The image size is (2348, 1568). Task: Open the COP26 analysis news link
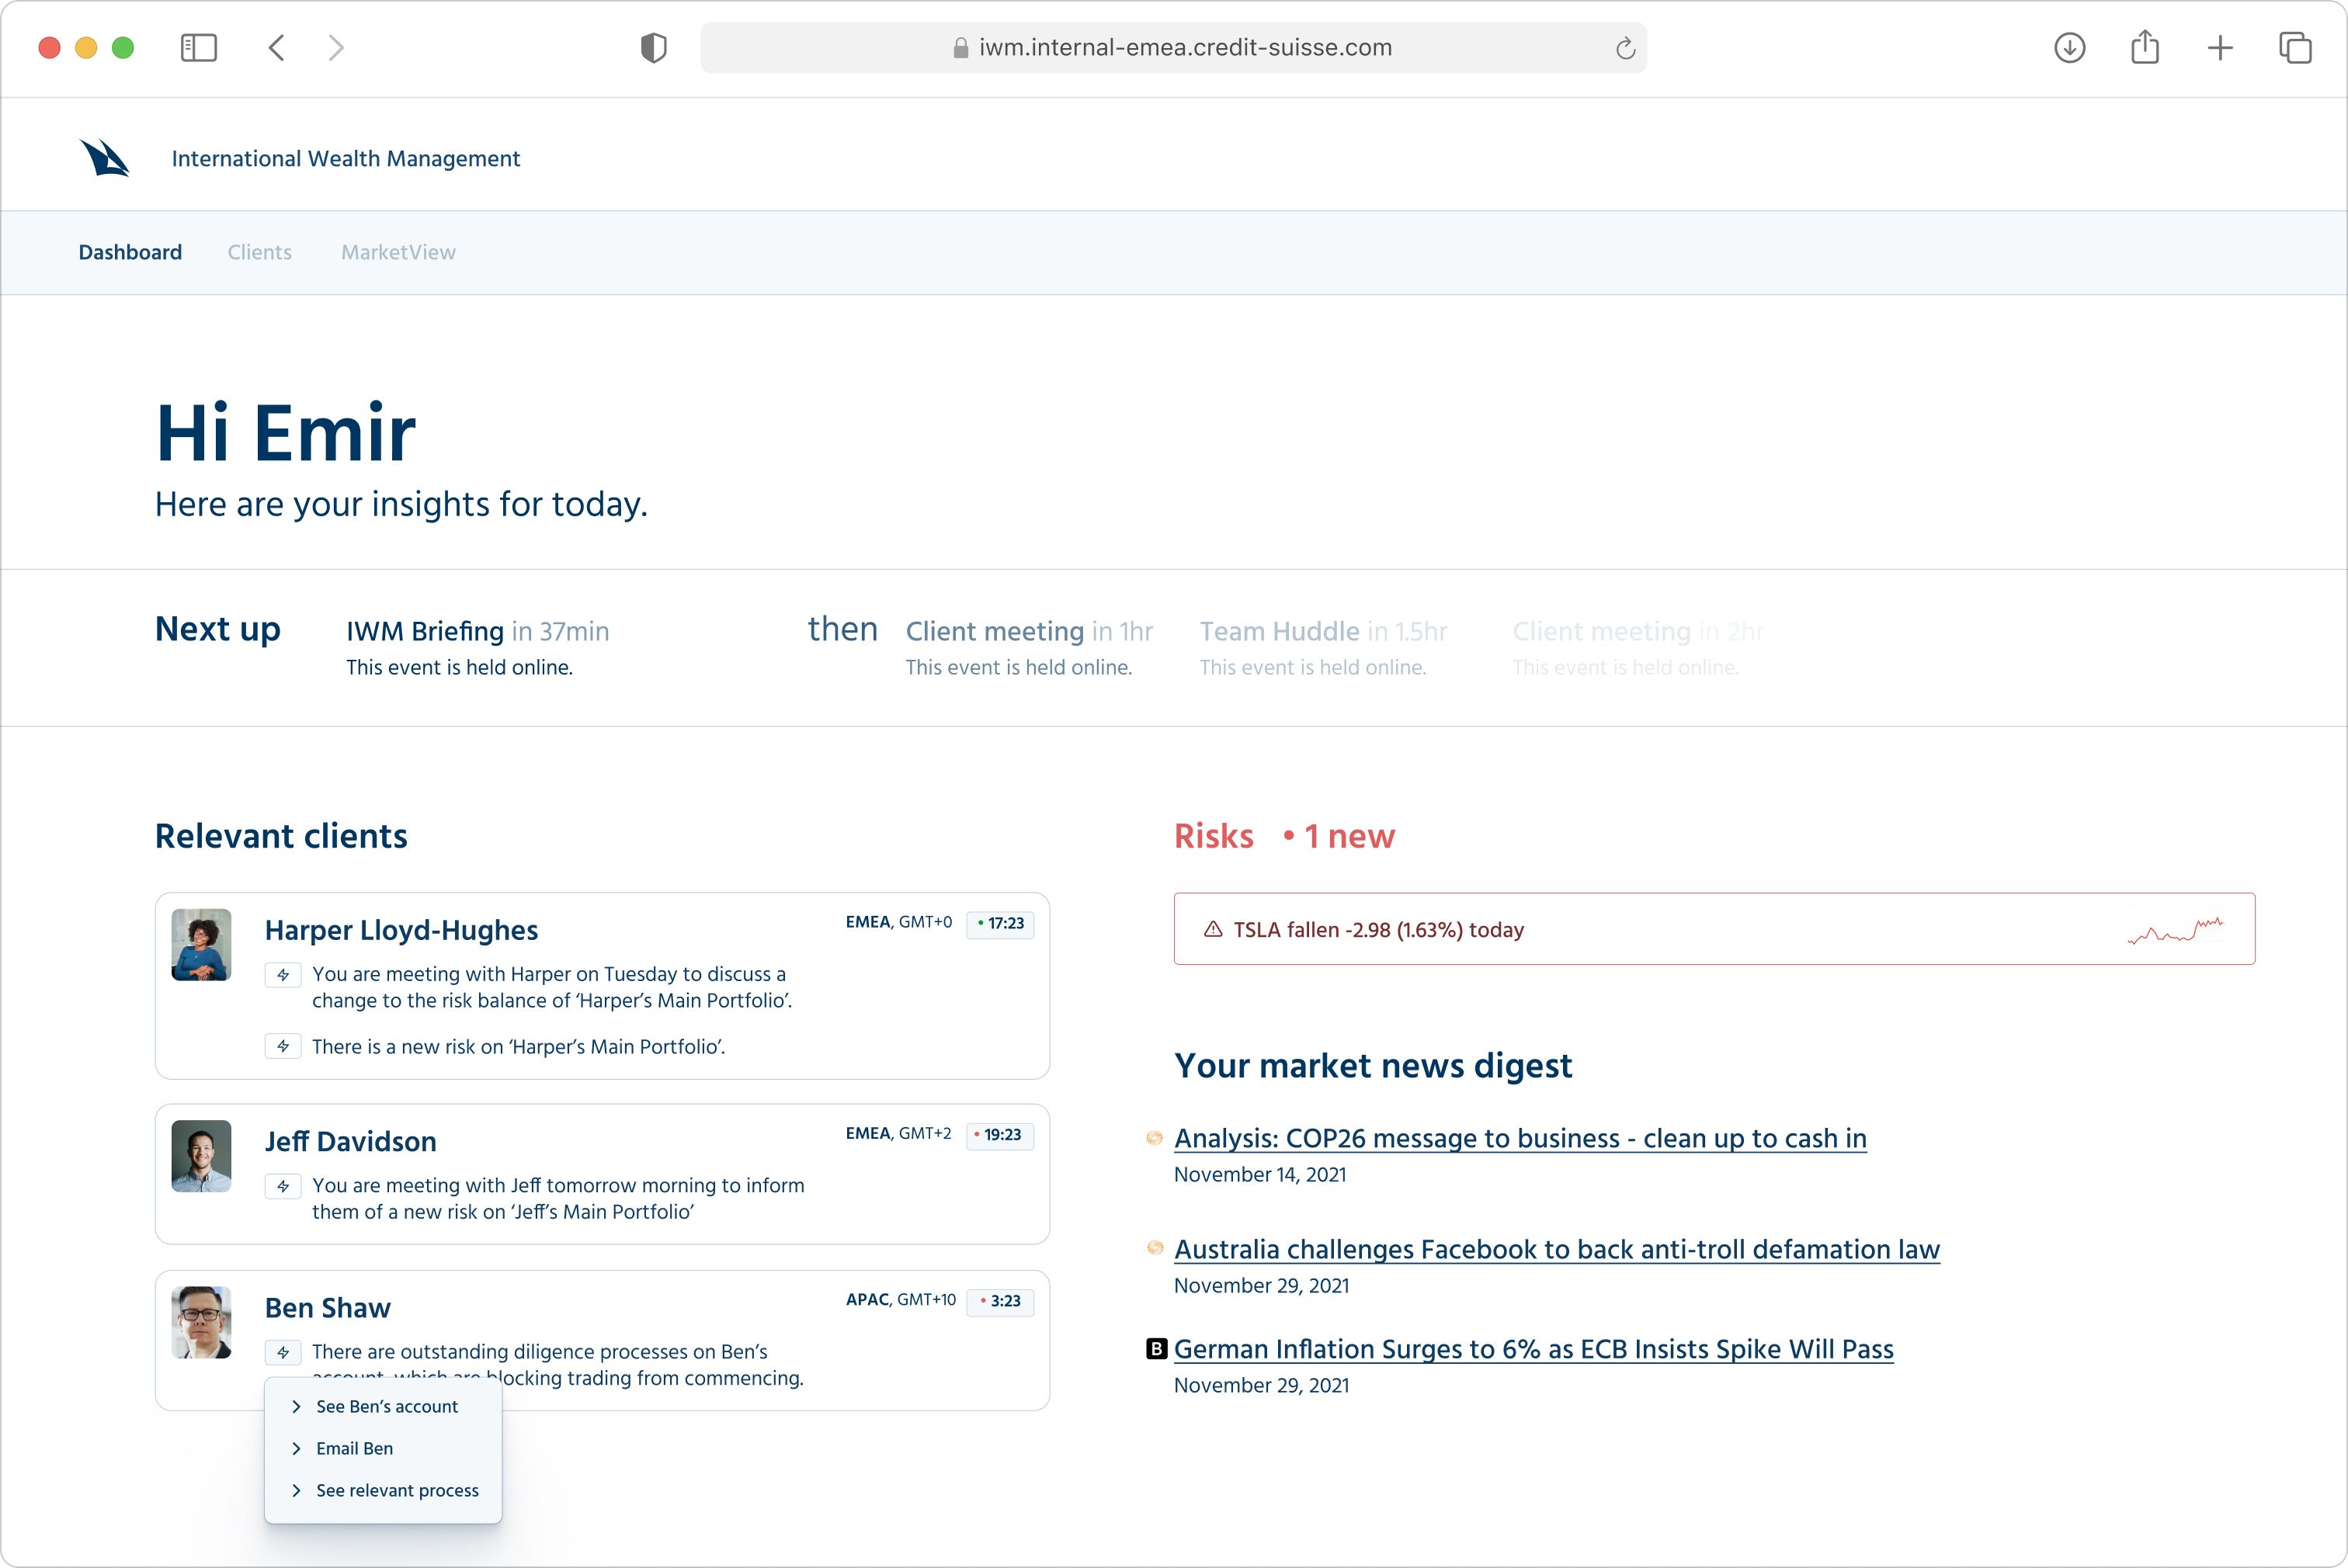pyautogui.click(x=1519, y=1138)
